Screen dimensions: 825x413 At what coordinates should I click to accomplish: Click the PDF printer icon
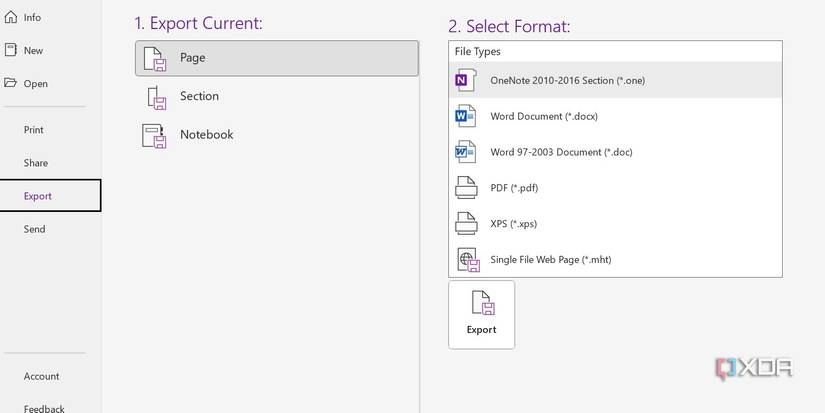tap(466, 187)
